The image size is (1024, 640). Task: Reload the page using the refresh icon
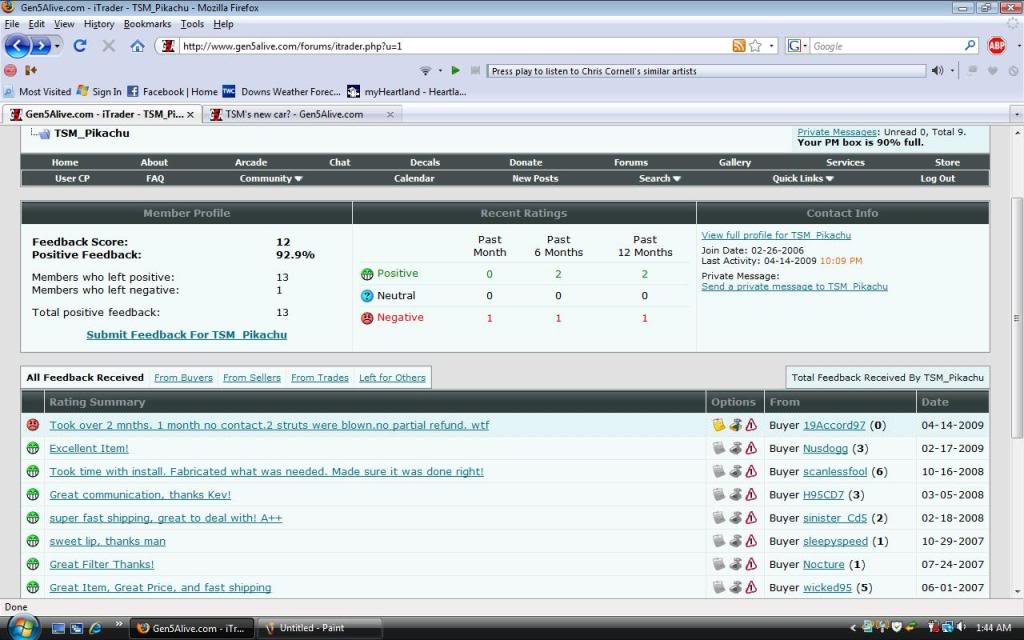click(80, 45)
